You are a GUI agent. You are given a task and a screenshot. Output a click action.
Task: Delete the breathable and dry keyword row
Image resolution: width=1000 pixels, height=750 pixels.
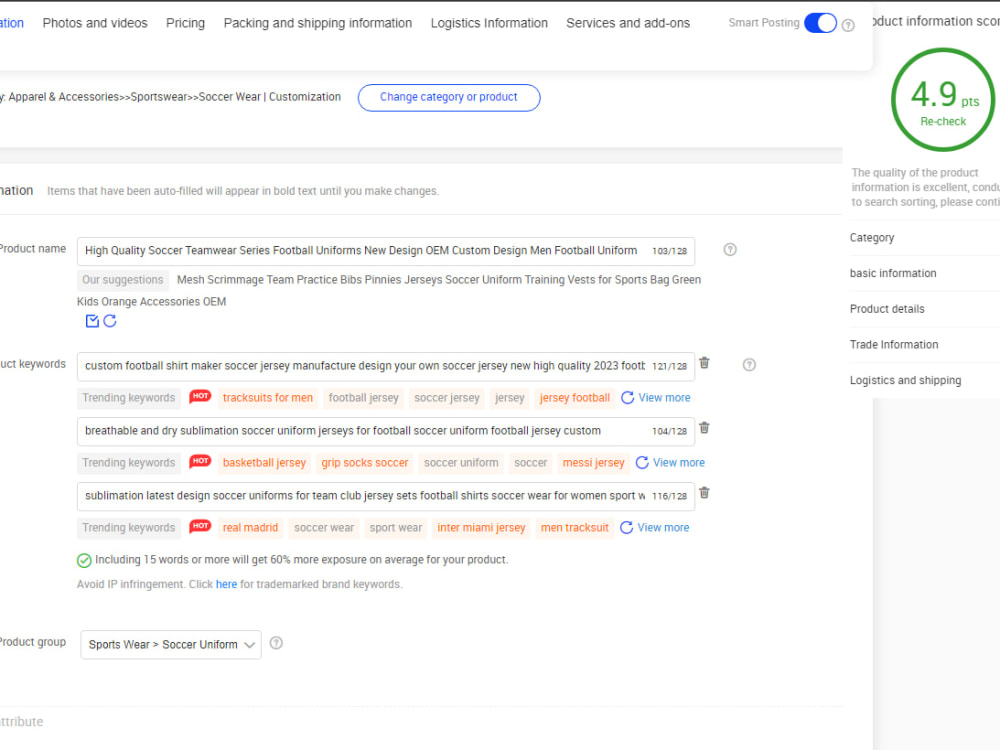(704, 428)
